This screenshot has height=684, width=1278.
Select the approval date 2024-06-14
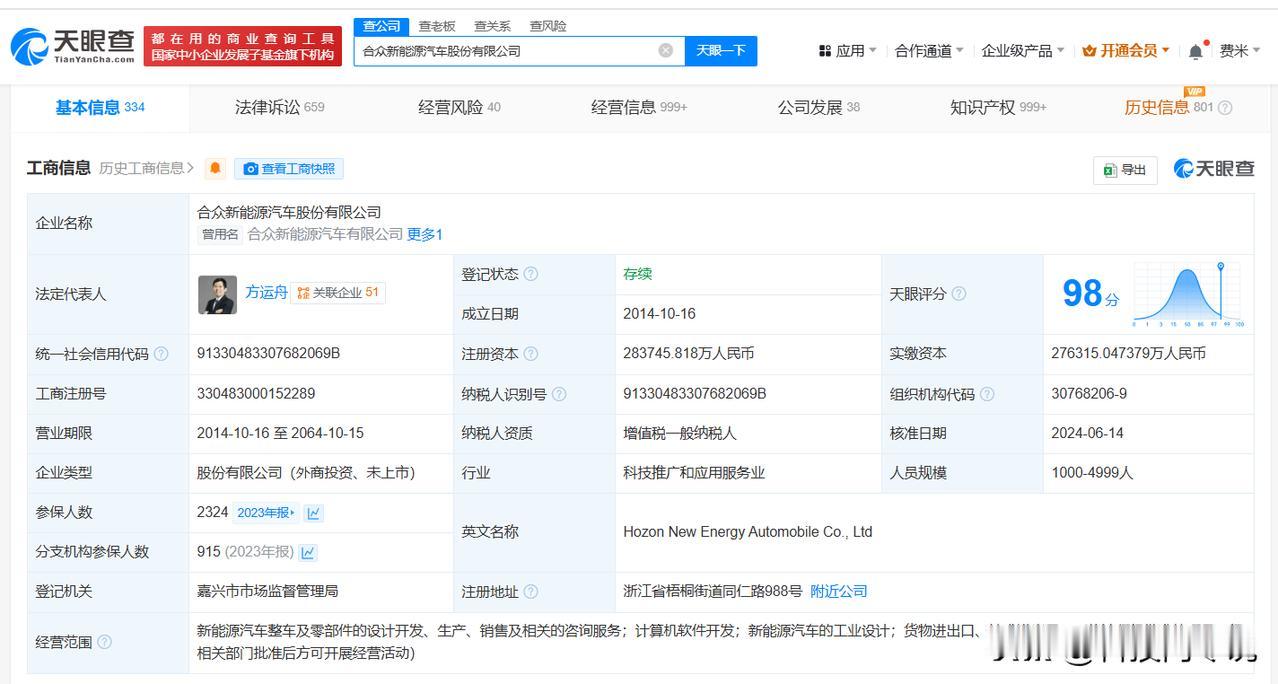pyautogui.click(x=1087, y=433)
